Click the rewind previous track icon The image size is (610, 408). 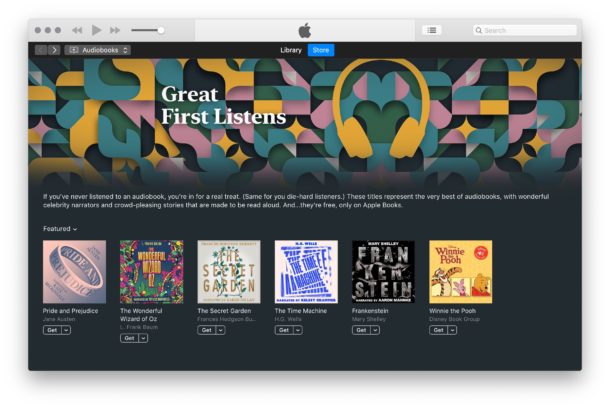[x=77, y=30]
